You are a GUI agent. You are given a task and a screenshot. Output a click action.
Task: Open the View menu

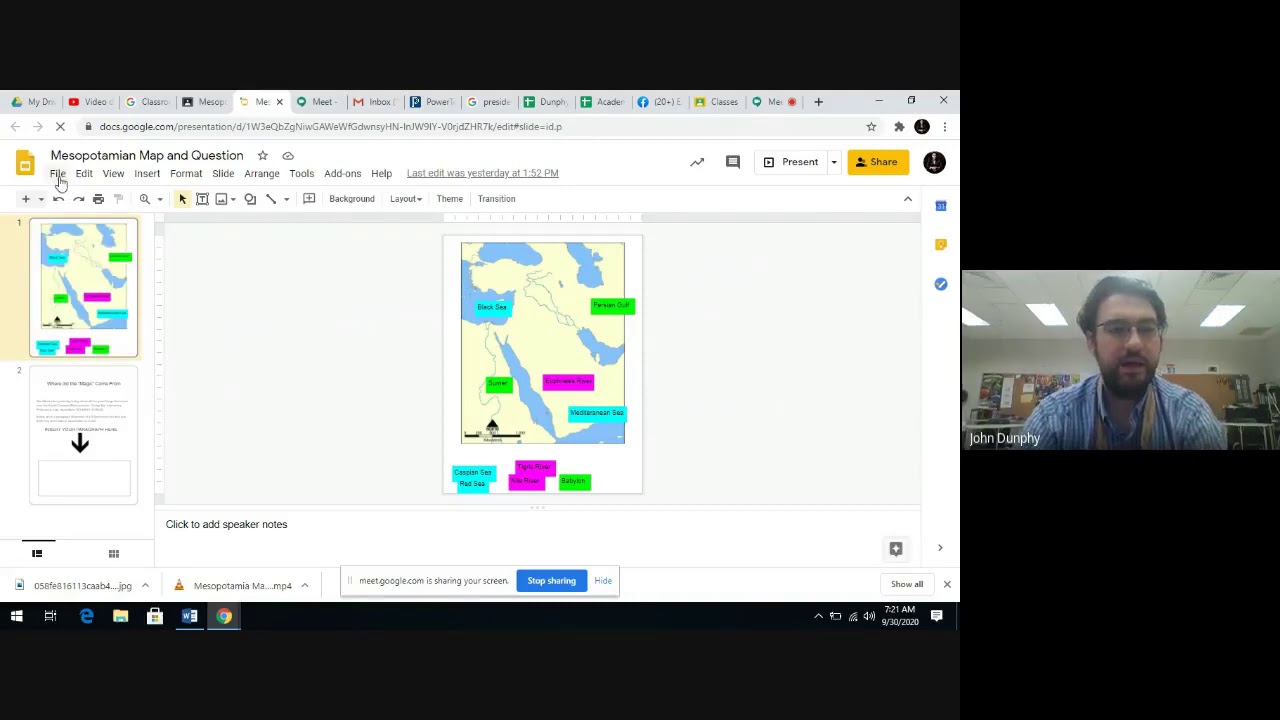point(113,174)
